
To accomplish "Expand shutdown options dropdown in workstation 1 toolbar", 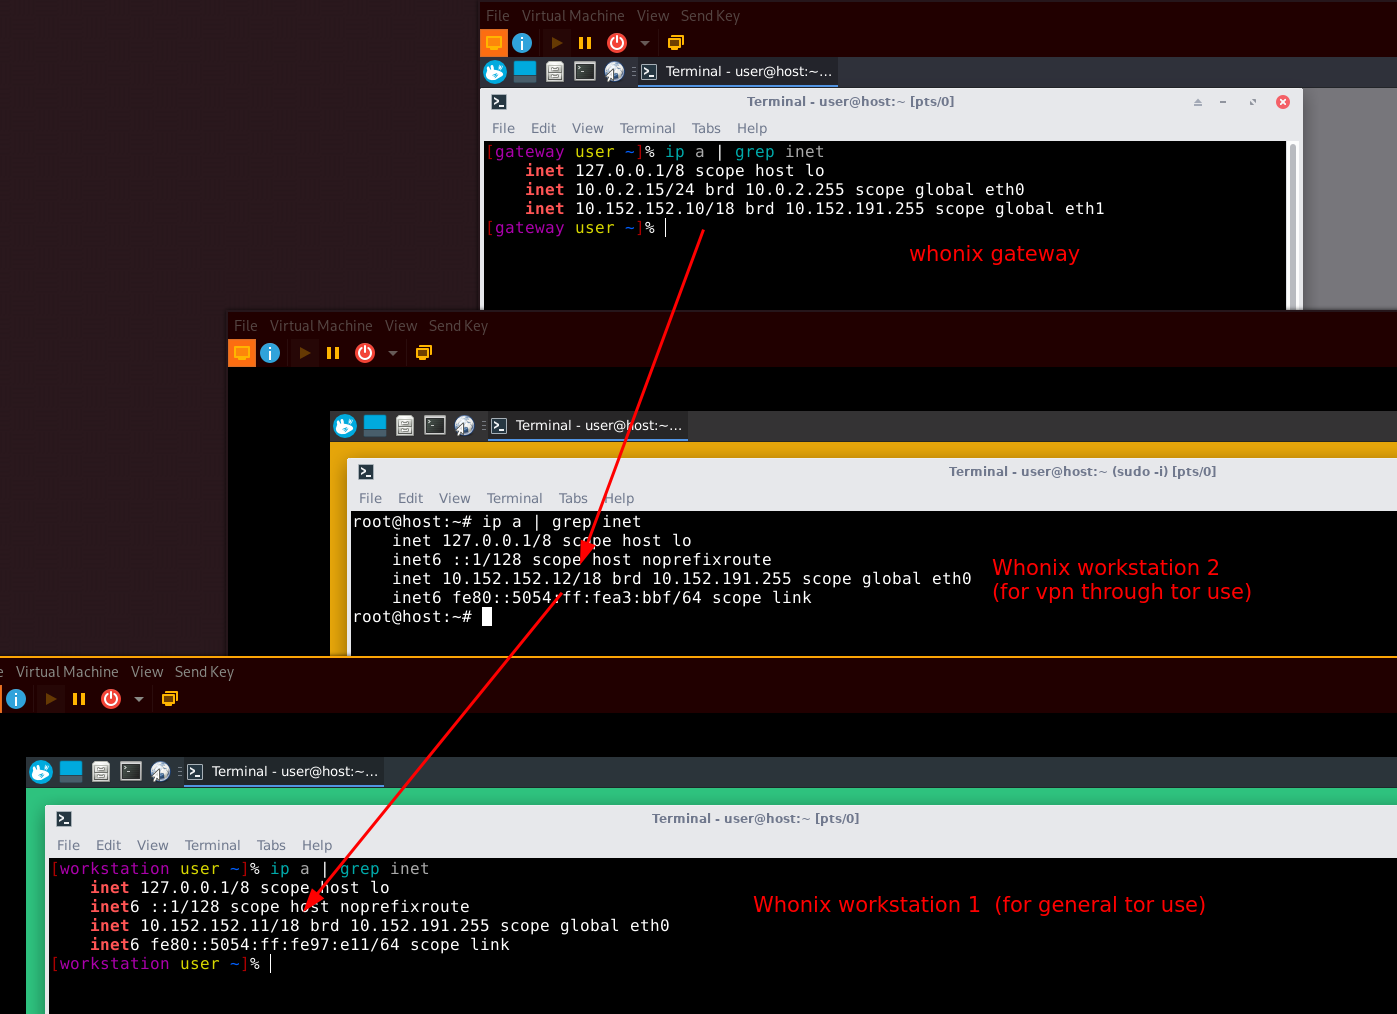I will pos(139,699).
